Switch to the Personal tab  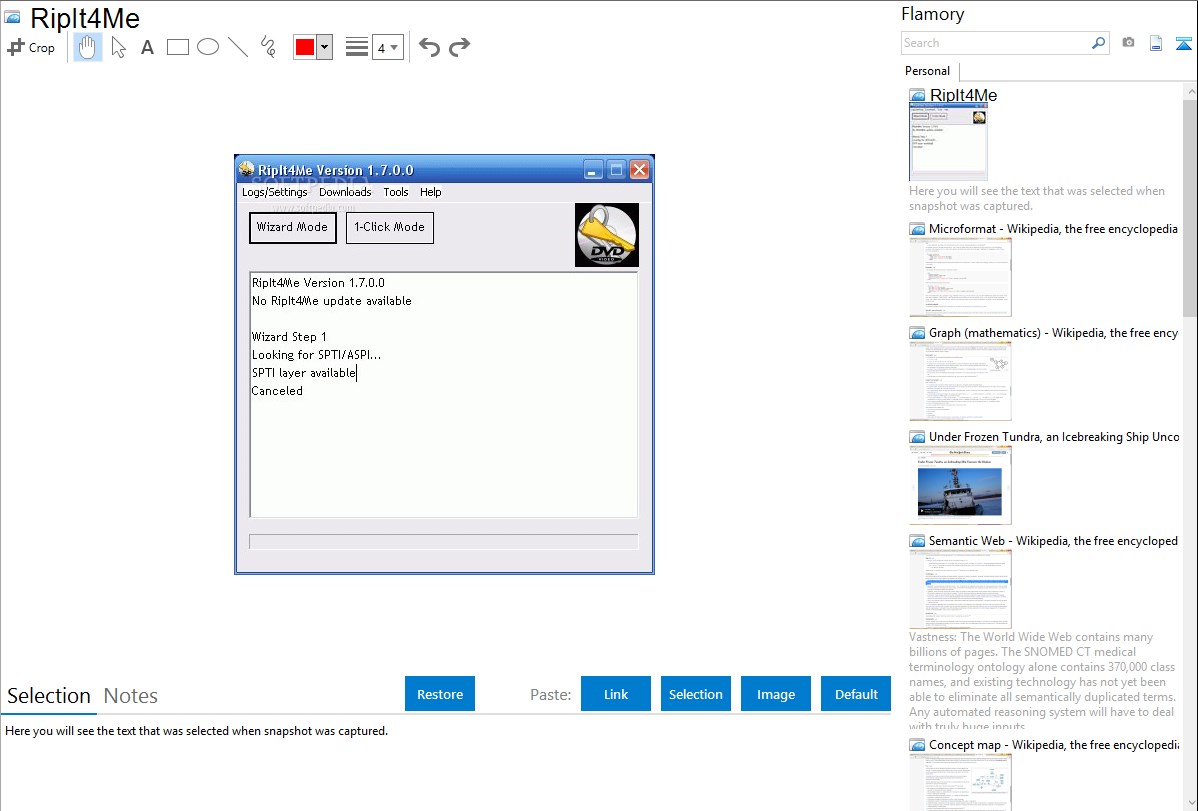(x=928, y=70)
